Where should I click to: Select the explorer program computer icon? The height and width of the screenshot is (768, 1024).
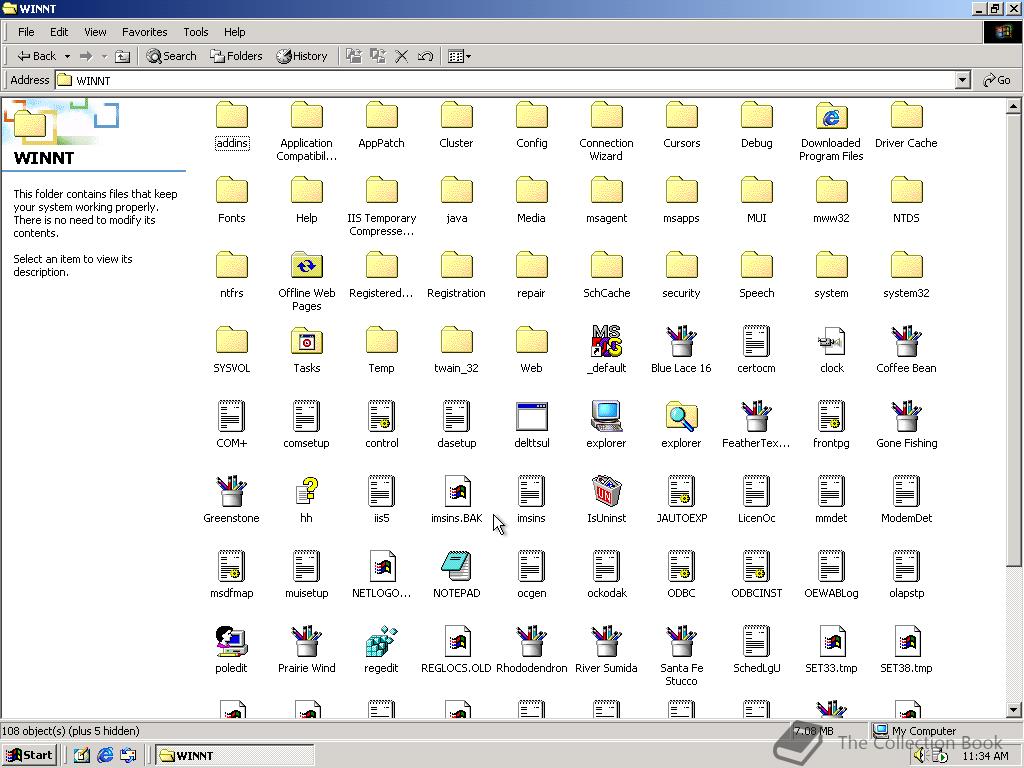606,416
